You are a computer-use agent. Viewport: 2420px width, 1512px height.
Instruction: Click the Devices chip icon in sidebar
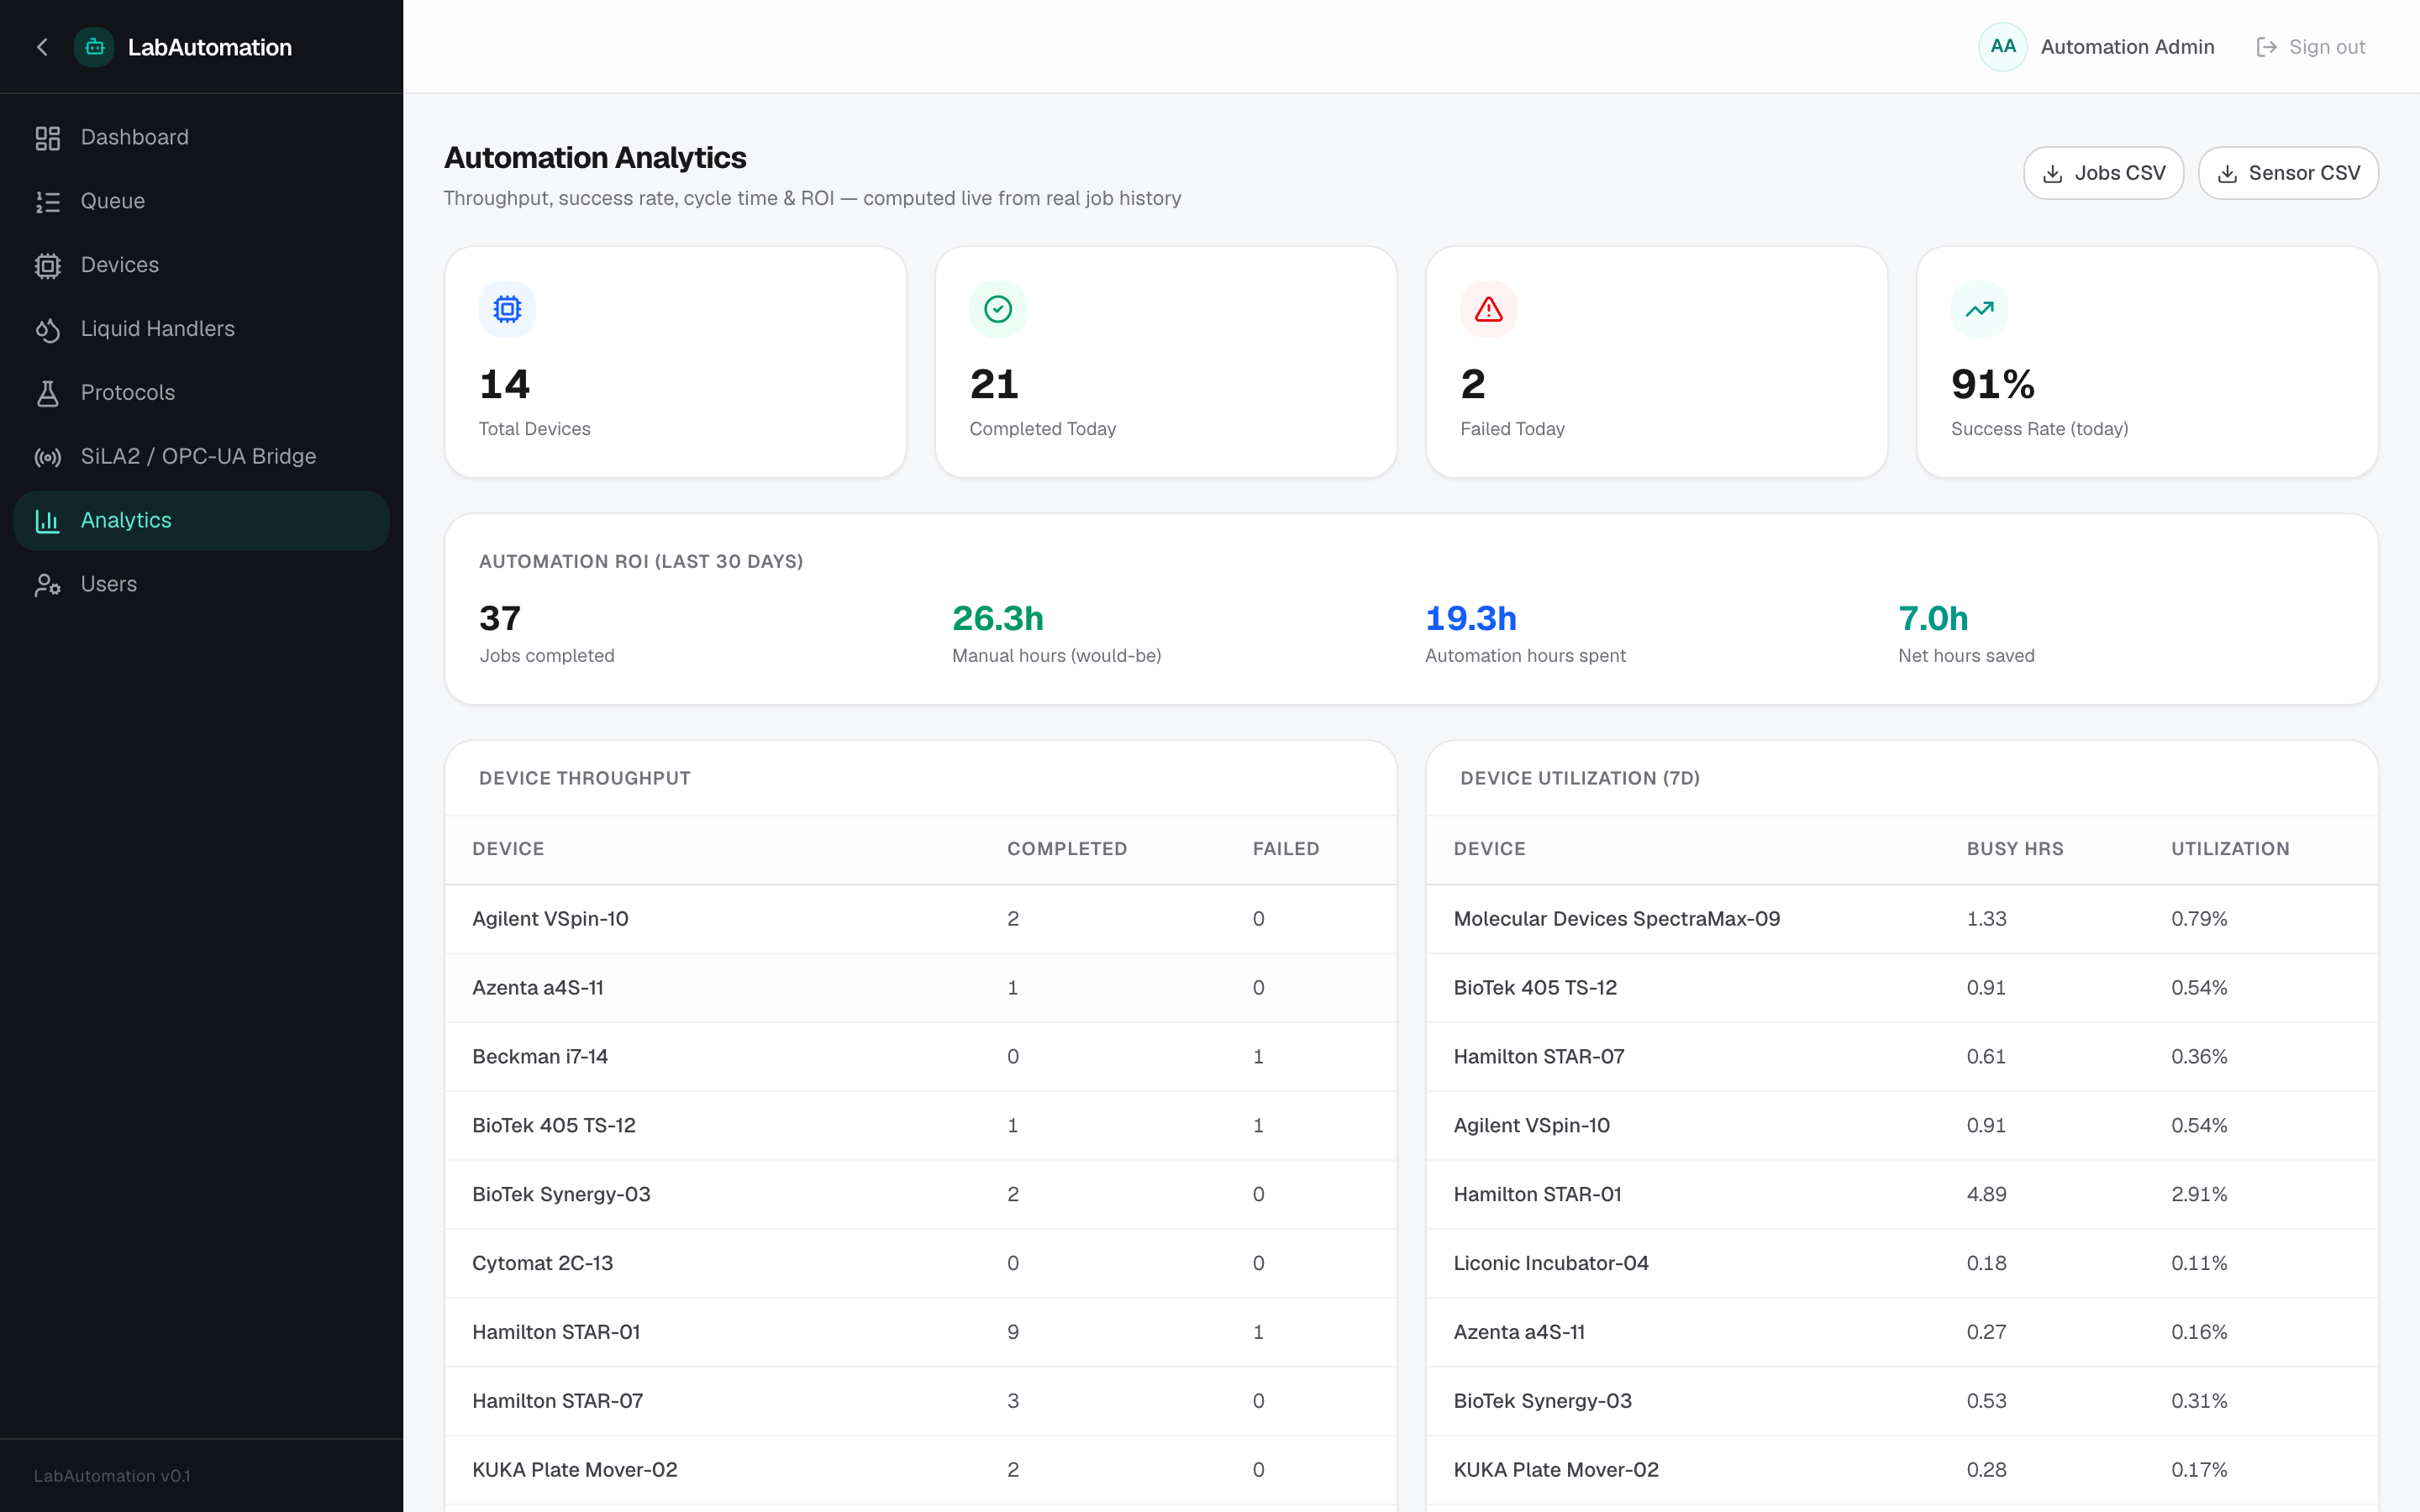(x=48, y=266)
